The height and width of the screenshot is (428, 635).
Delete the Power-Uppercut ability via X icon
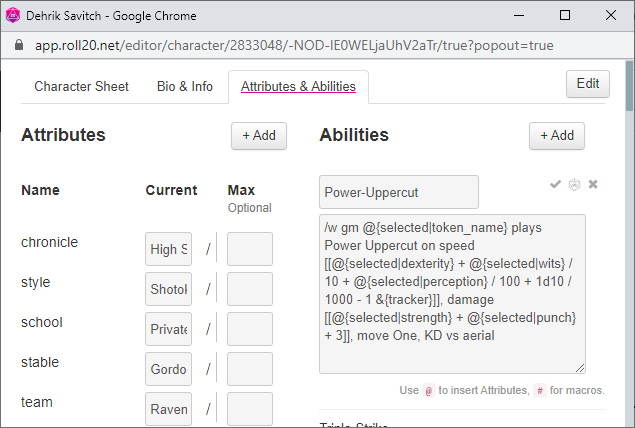click(593, 184)
